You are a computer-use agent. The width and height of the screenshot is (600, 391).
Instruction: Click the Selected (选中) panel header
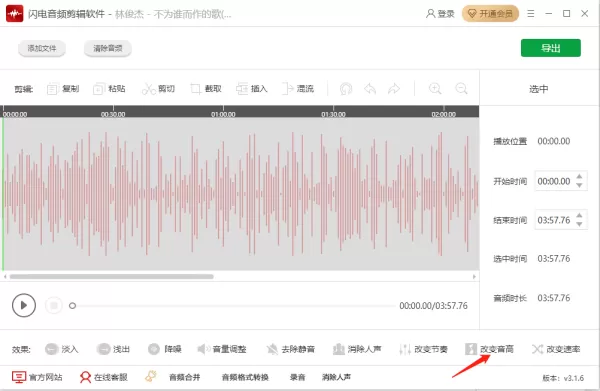pos(539,89)
